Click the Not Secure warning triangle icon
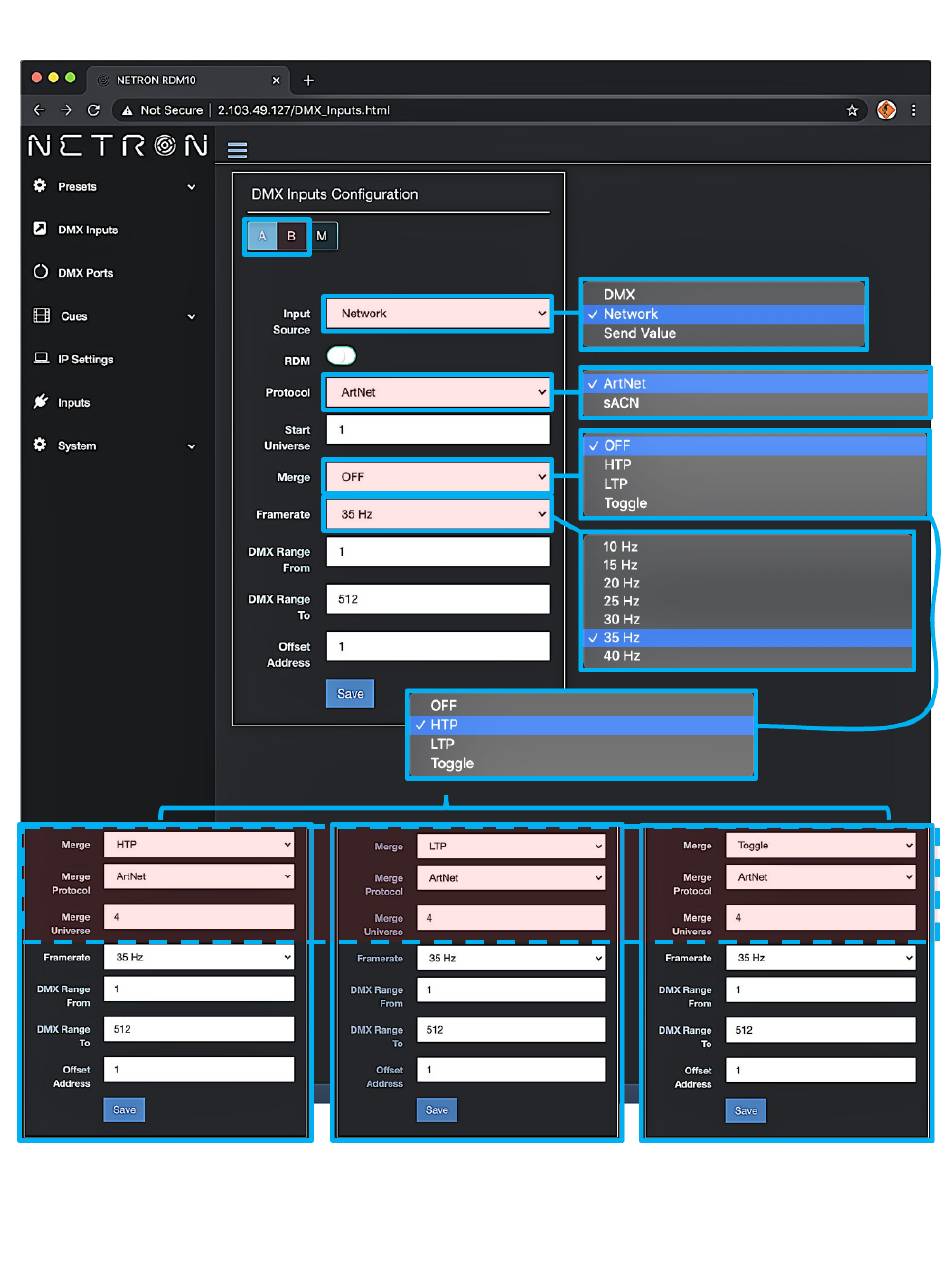 pyautogui.click(x=127, y=110)
